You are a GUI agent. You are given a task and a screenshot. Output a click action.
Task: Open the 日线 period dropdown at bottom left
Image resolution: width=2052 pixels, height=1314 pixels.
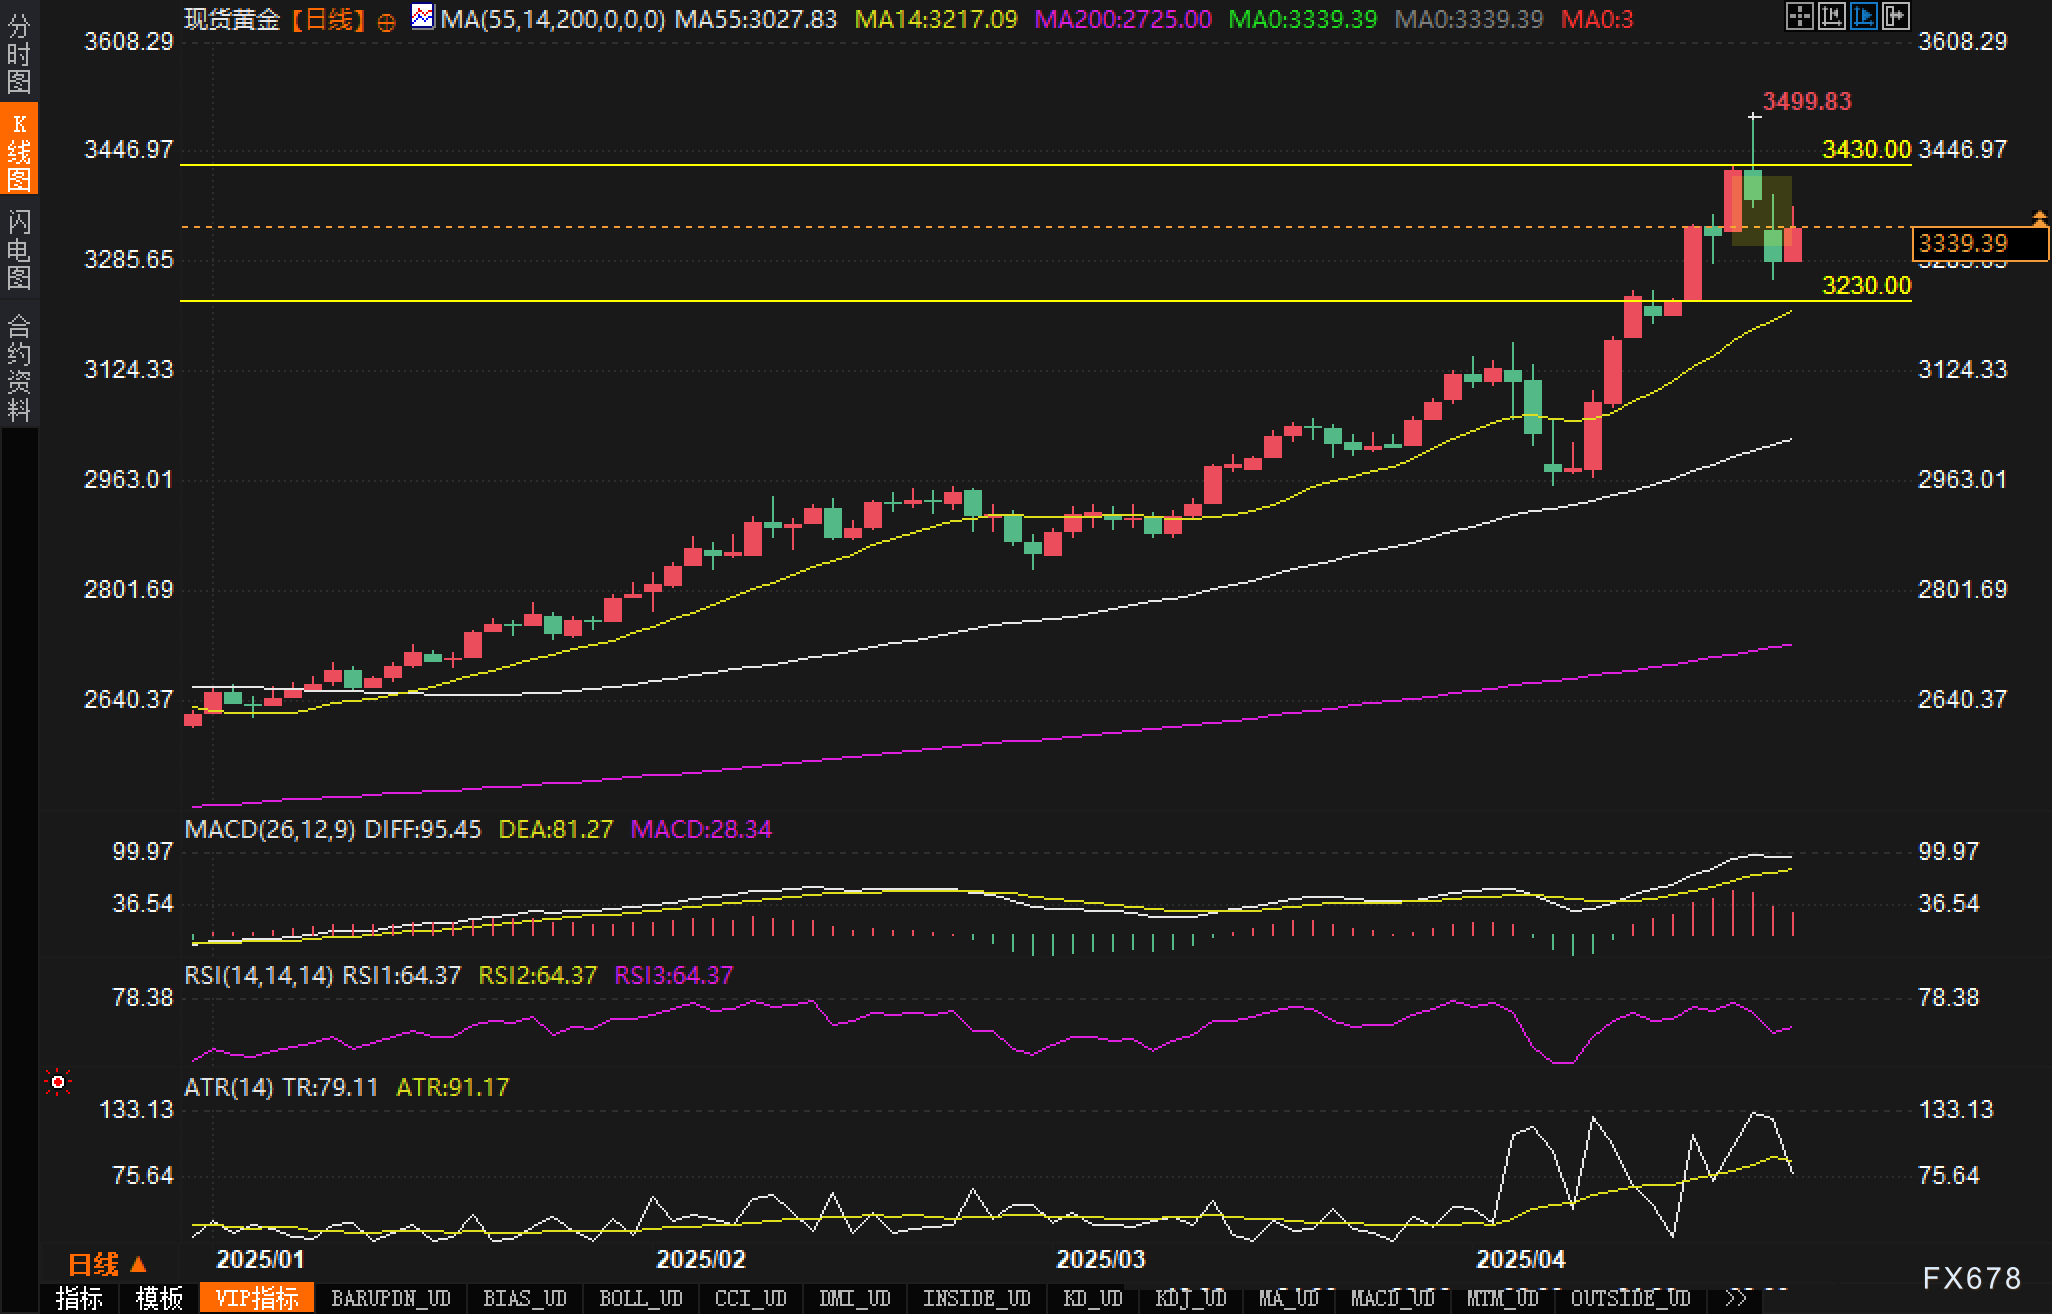(107, 1264)
